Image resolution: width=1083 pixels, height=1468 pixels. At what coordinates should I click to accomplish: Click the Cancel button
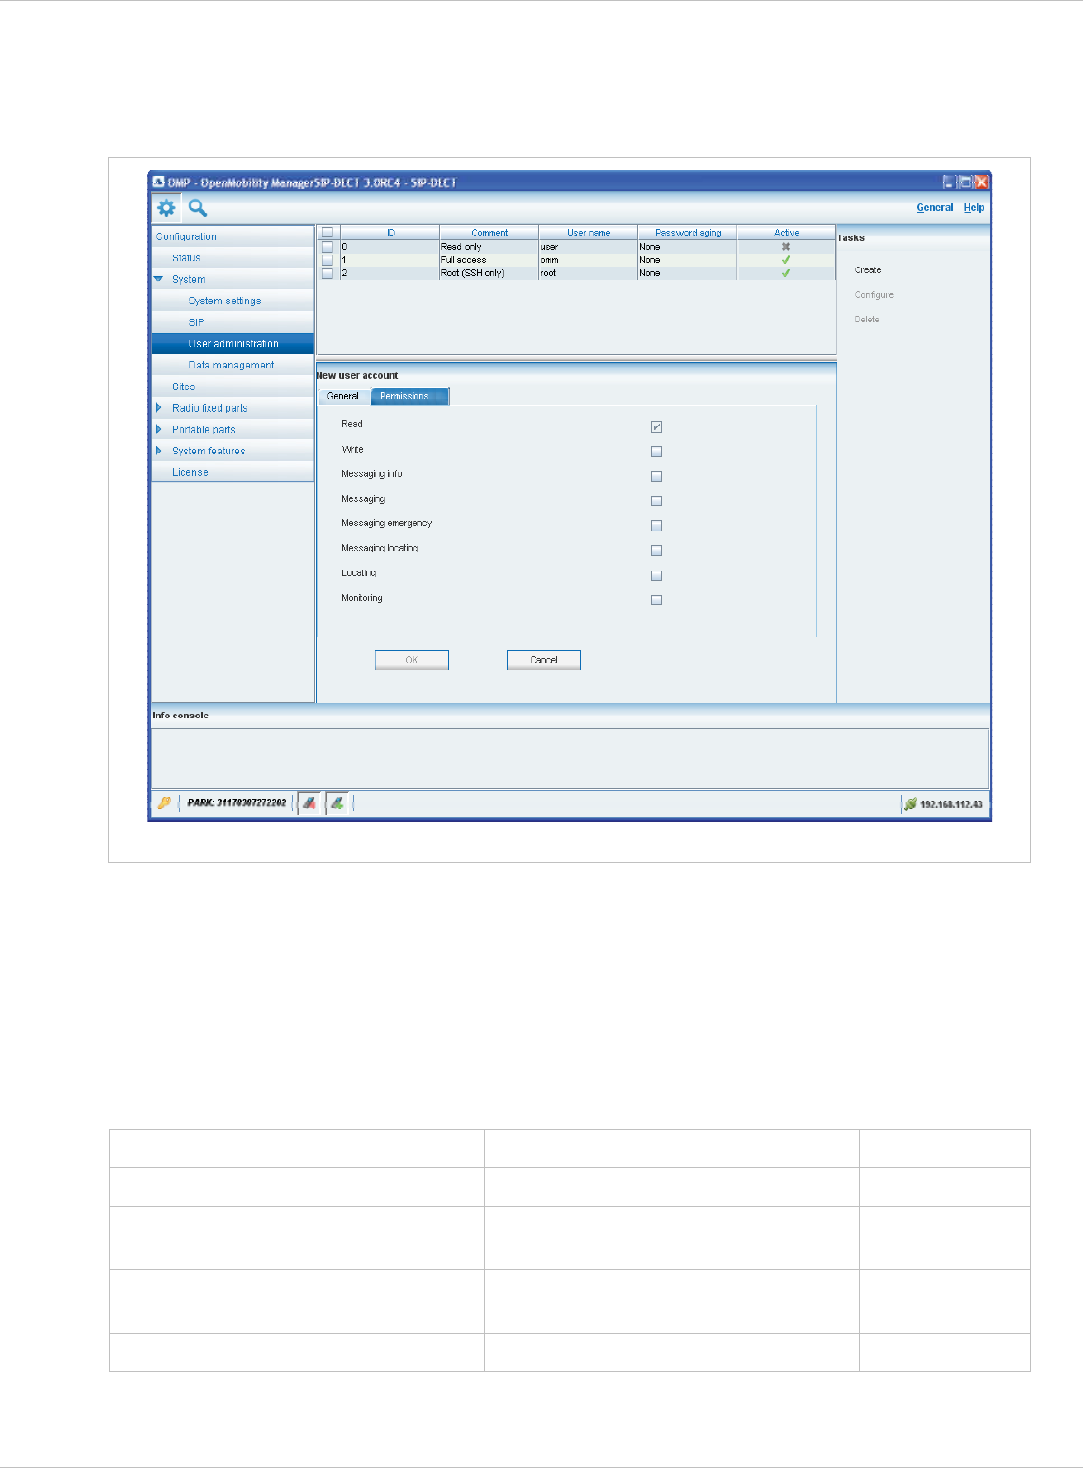[544, 660]
